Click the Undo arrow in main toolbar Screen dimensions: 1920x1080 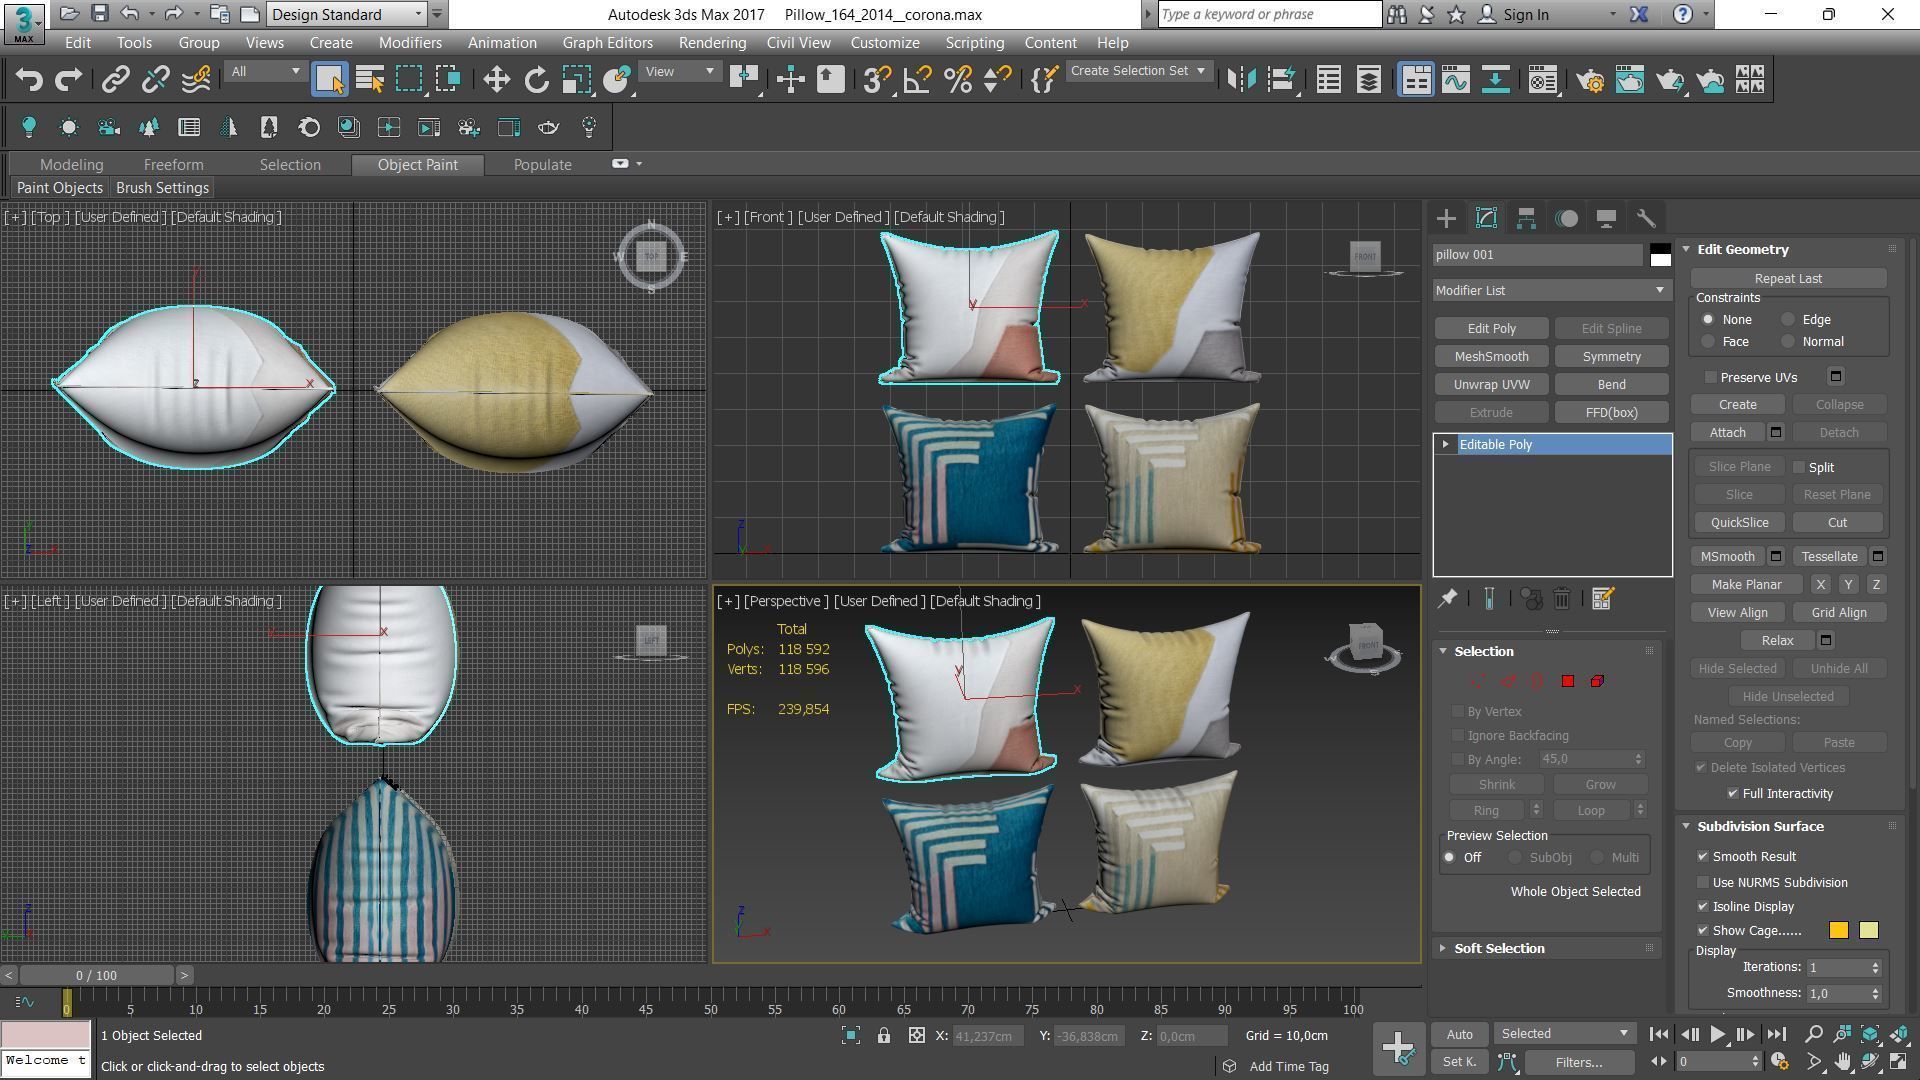click(29, 80)
